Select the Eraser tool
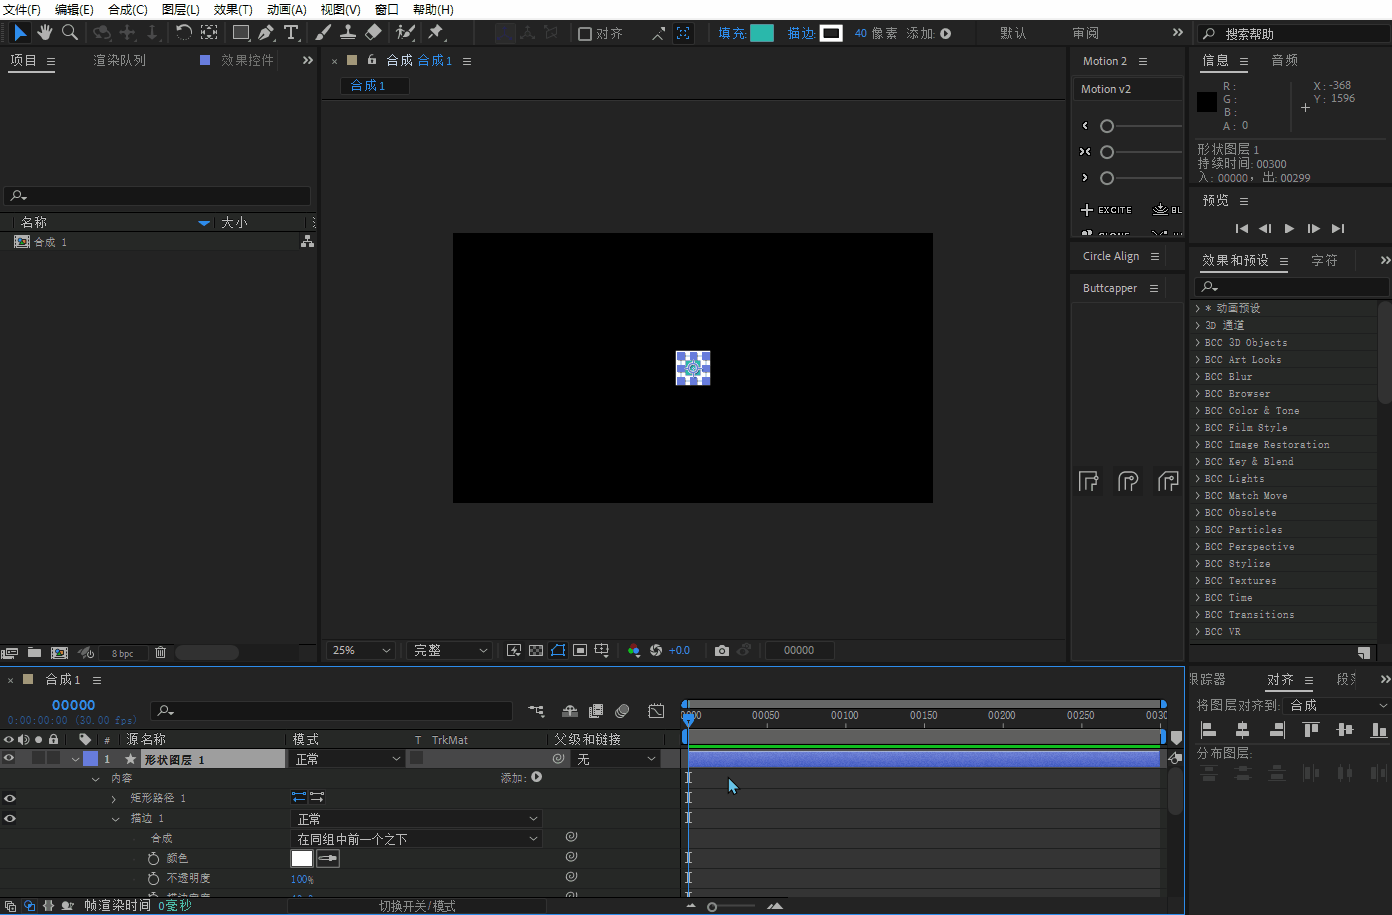 point(373,33)
